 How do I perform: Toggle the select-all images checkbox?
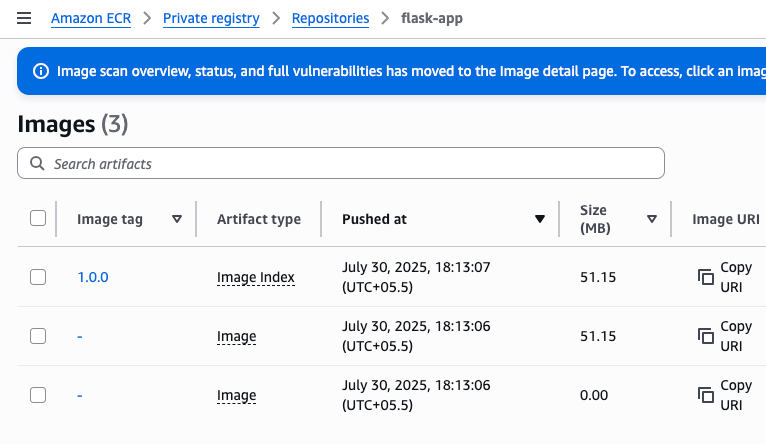pyautogui.click(x=38, y=218)
